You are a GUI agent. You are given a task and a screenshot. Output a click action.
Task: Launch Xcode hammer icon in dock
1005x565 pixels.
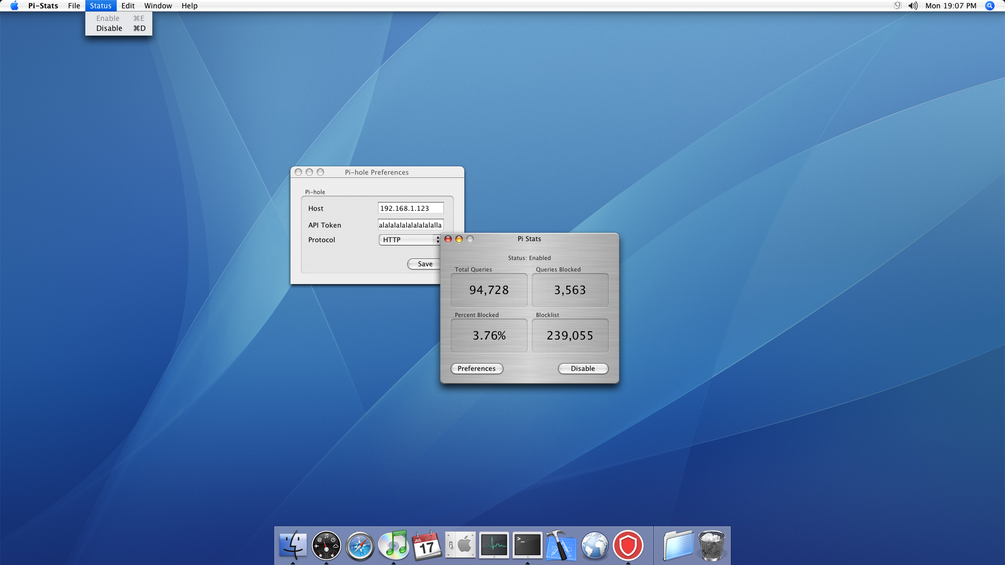(561, 546)
